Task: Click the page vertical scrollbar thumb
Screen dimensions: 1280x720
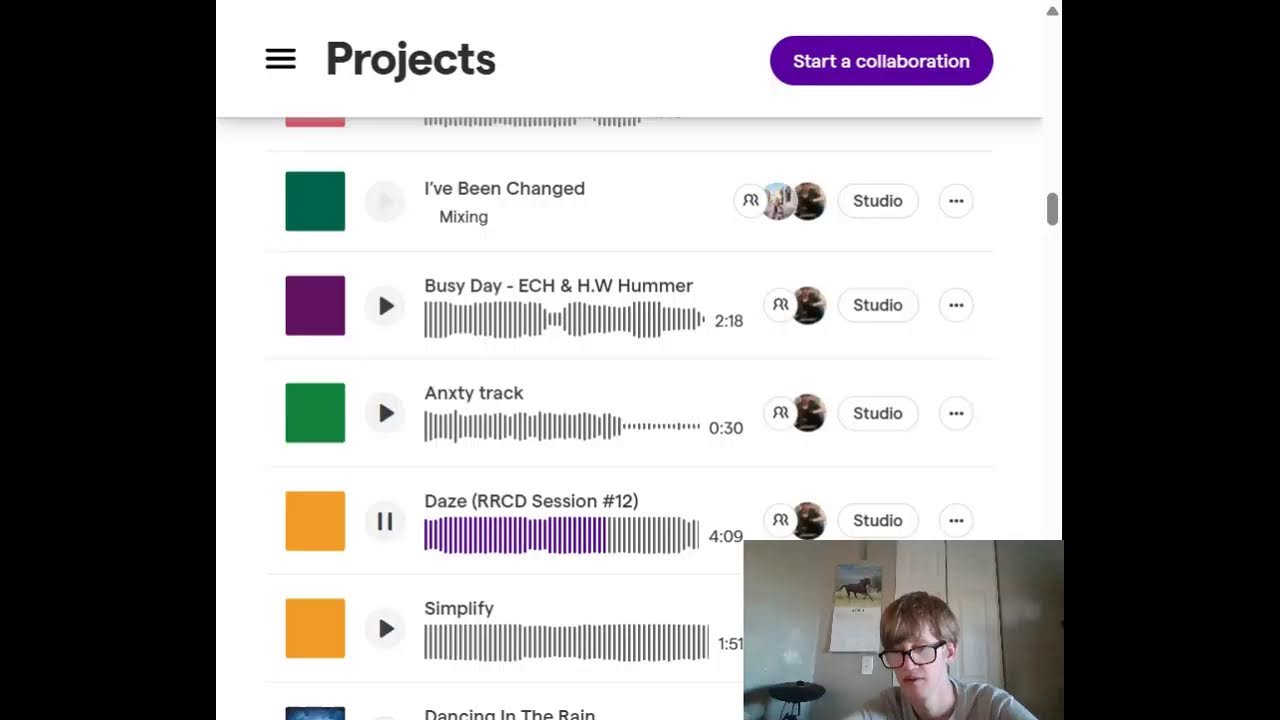Action: point(1052,210)
